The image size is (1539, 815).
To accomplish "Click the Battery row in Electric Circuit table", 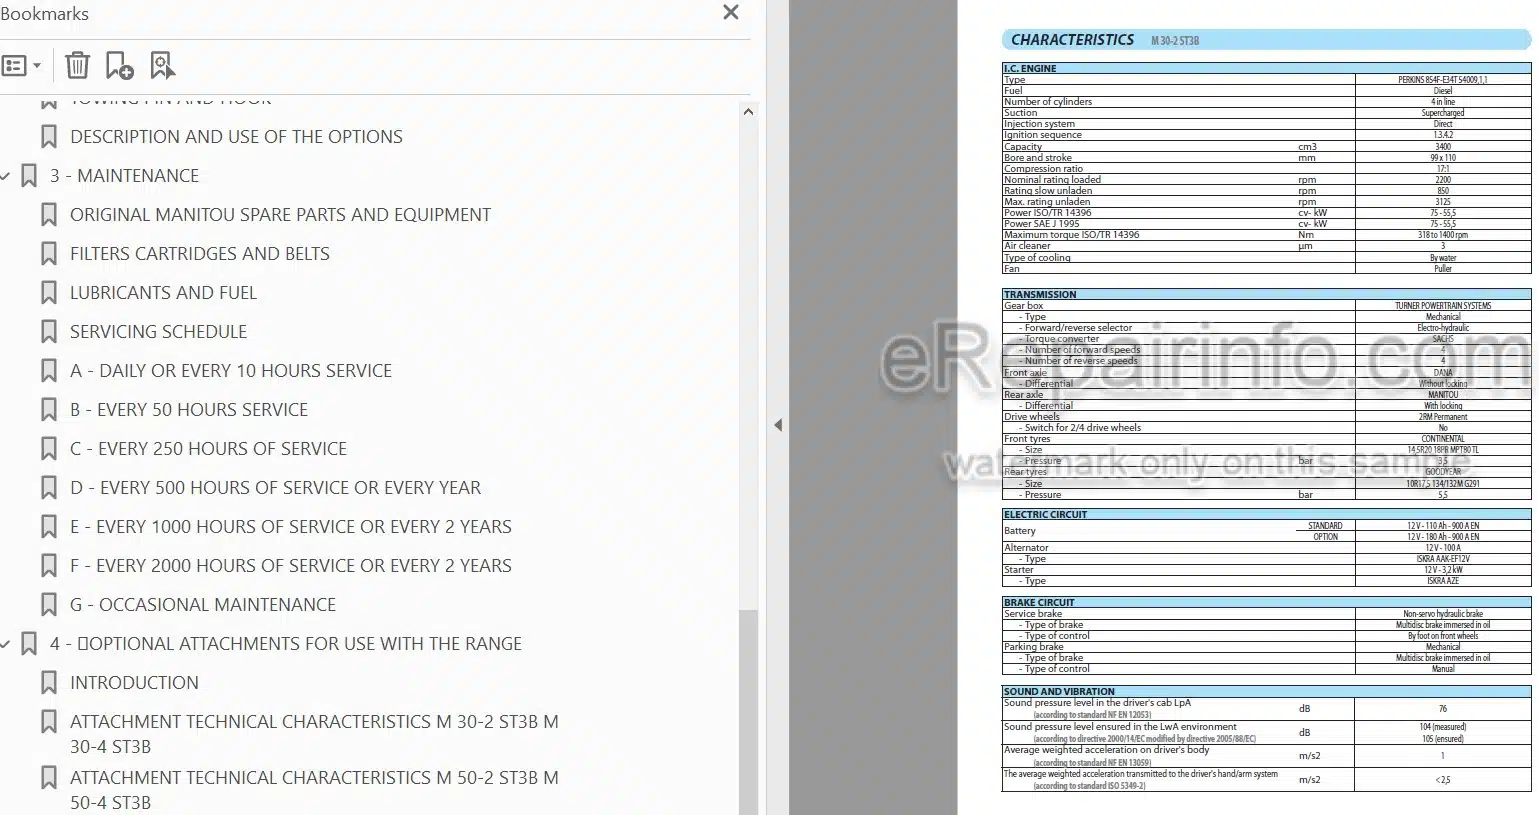I will click(1266, 531).
